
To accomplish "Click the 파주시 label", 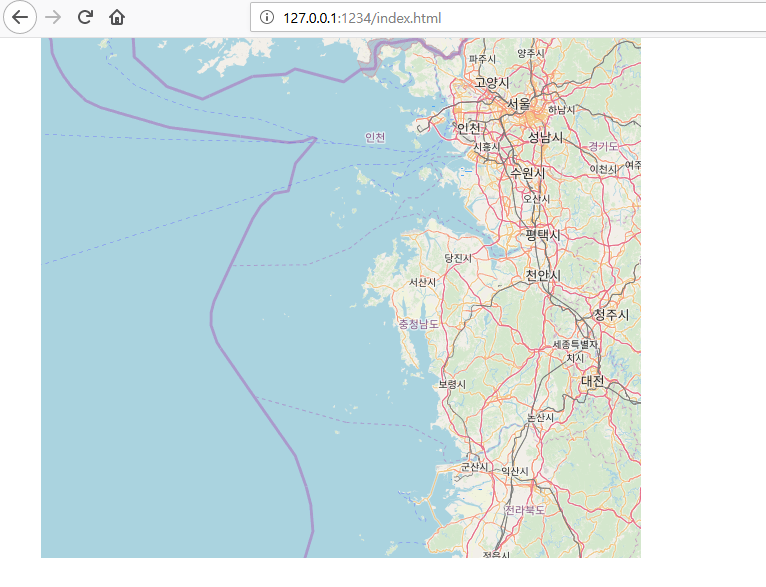I will [x=482, y=59].
